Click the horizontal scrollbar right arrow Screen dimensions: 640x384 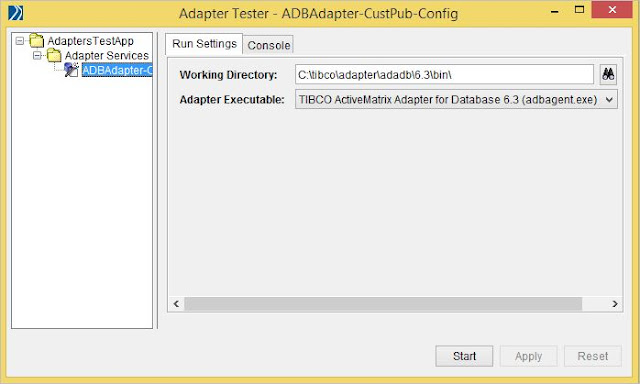point(615,304)
